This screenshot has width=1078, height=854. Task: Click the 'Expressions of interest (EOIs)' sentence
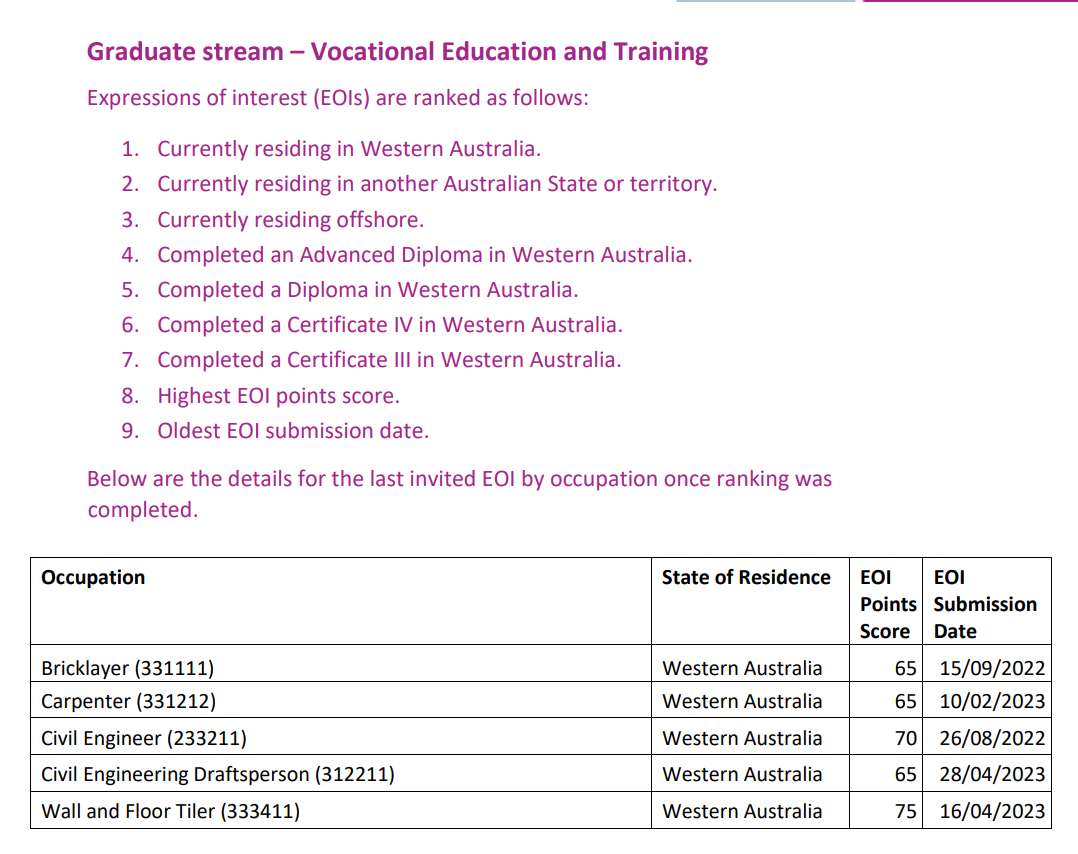(x=337, y=98)
